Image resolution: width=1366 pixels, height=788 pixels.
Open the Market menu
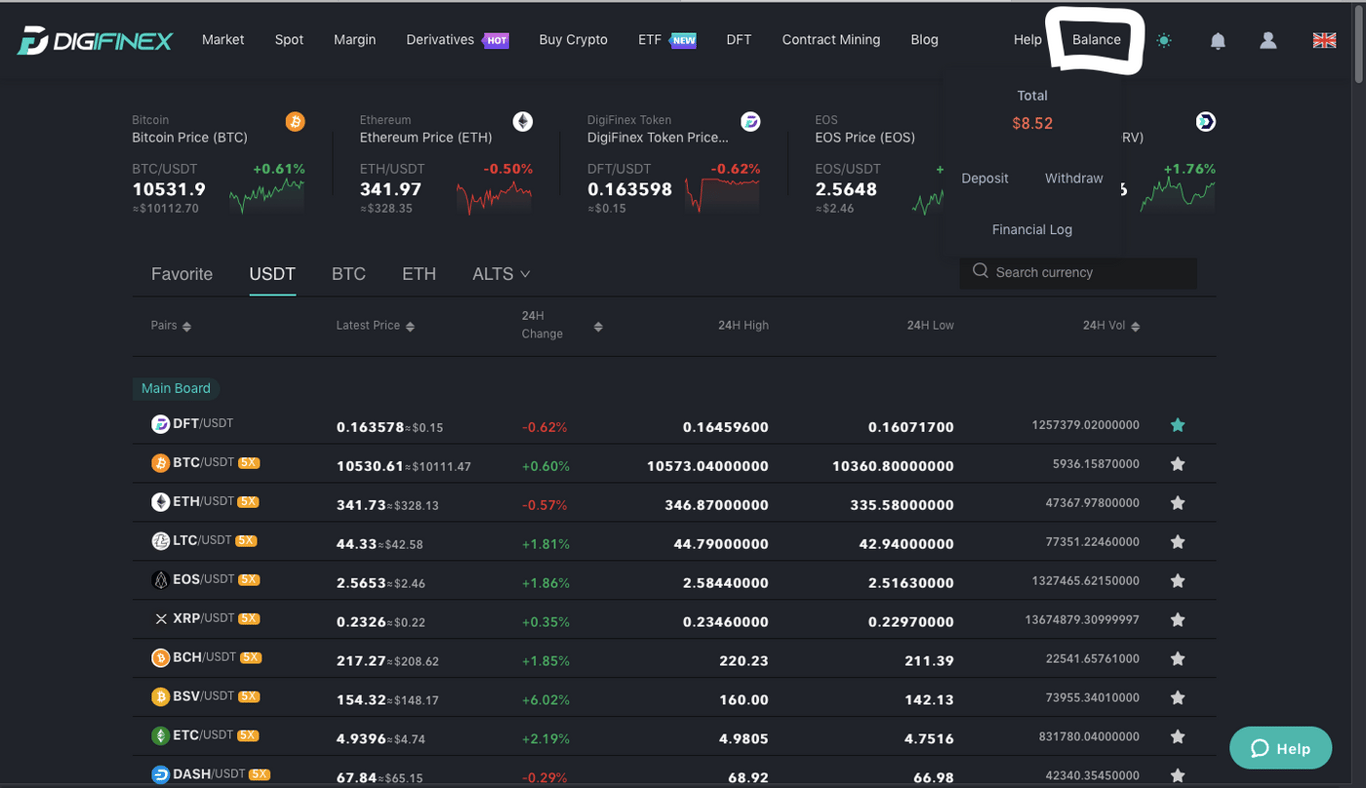pyautogui.click(x=223, y=40)
